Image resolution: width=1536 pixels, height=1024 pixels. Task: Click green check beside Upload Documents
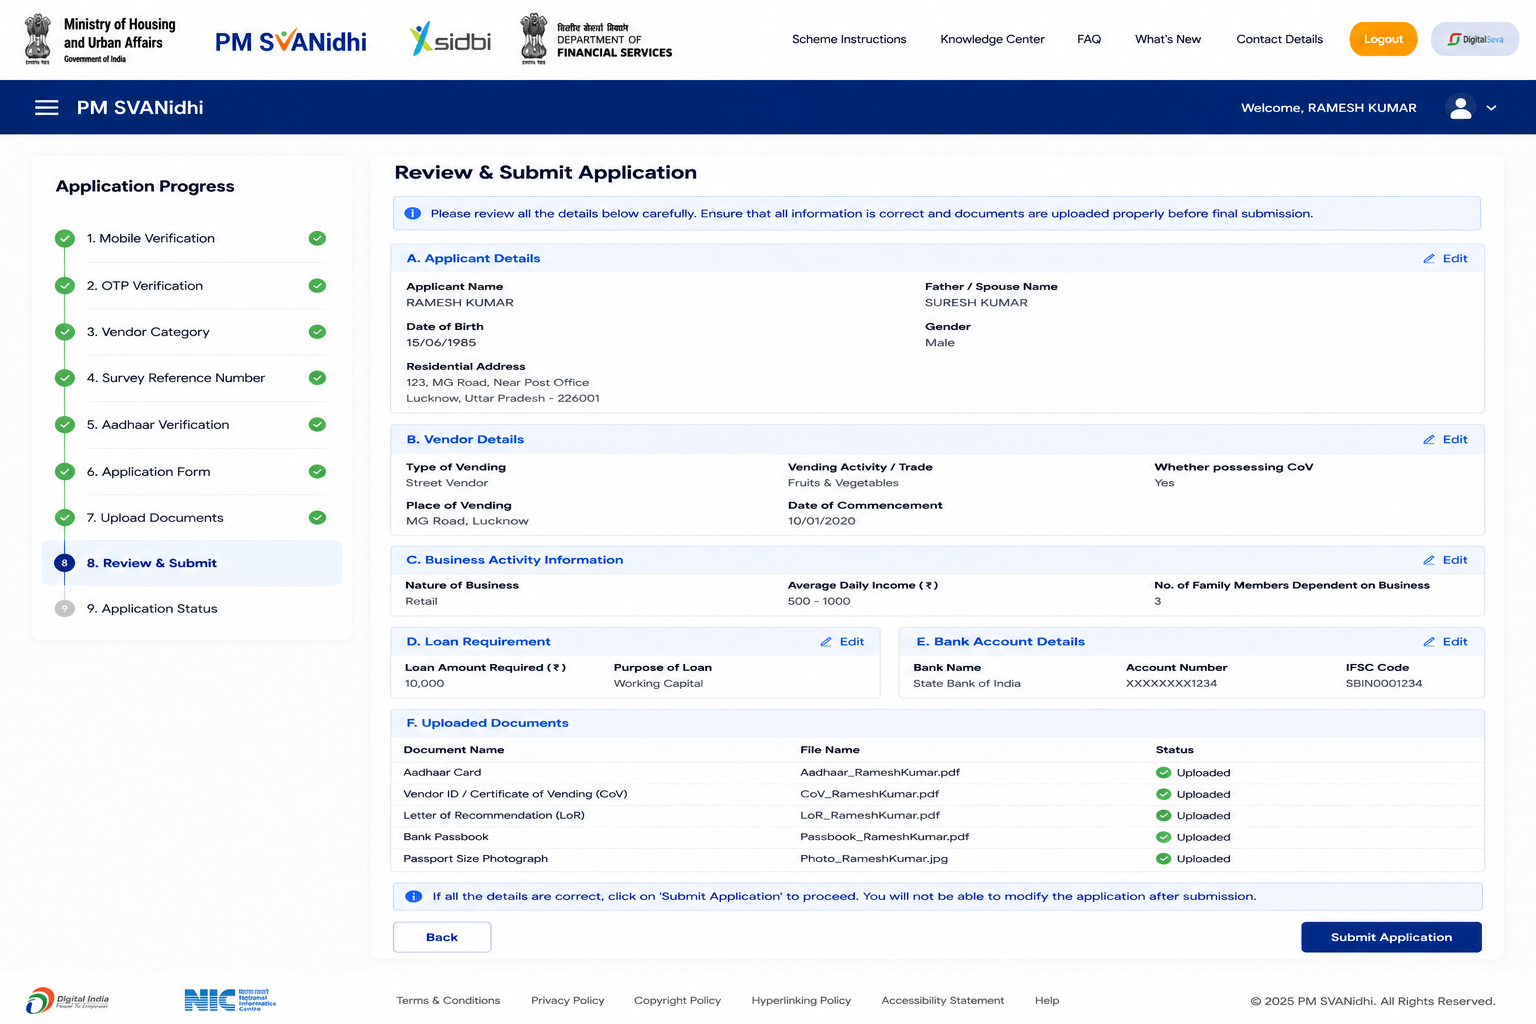pyautogui.click(x=317, y=518)
